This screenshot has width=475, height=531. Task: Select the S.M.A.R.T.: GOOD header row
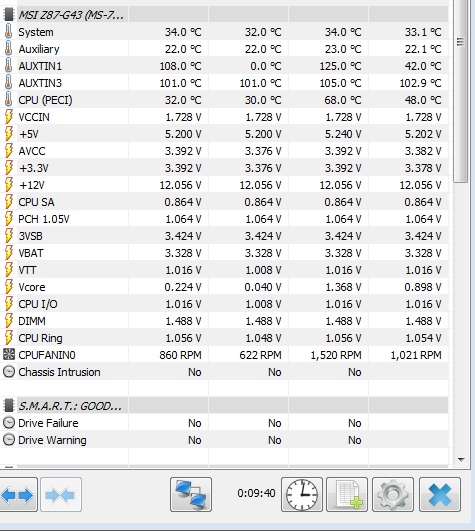click(224, 405)
